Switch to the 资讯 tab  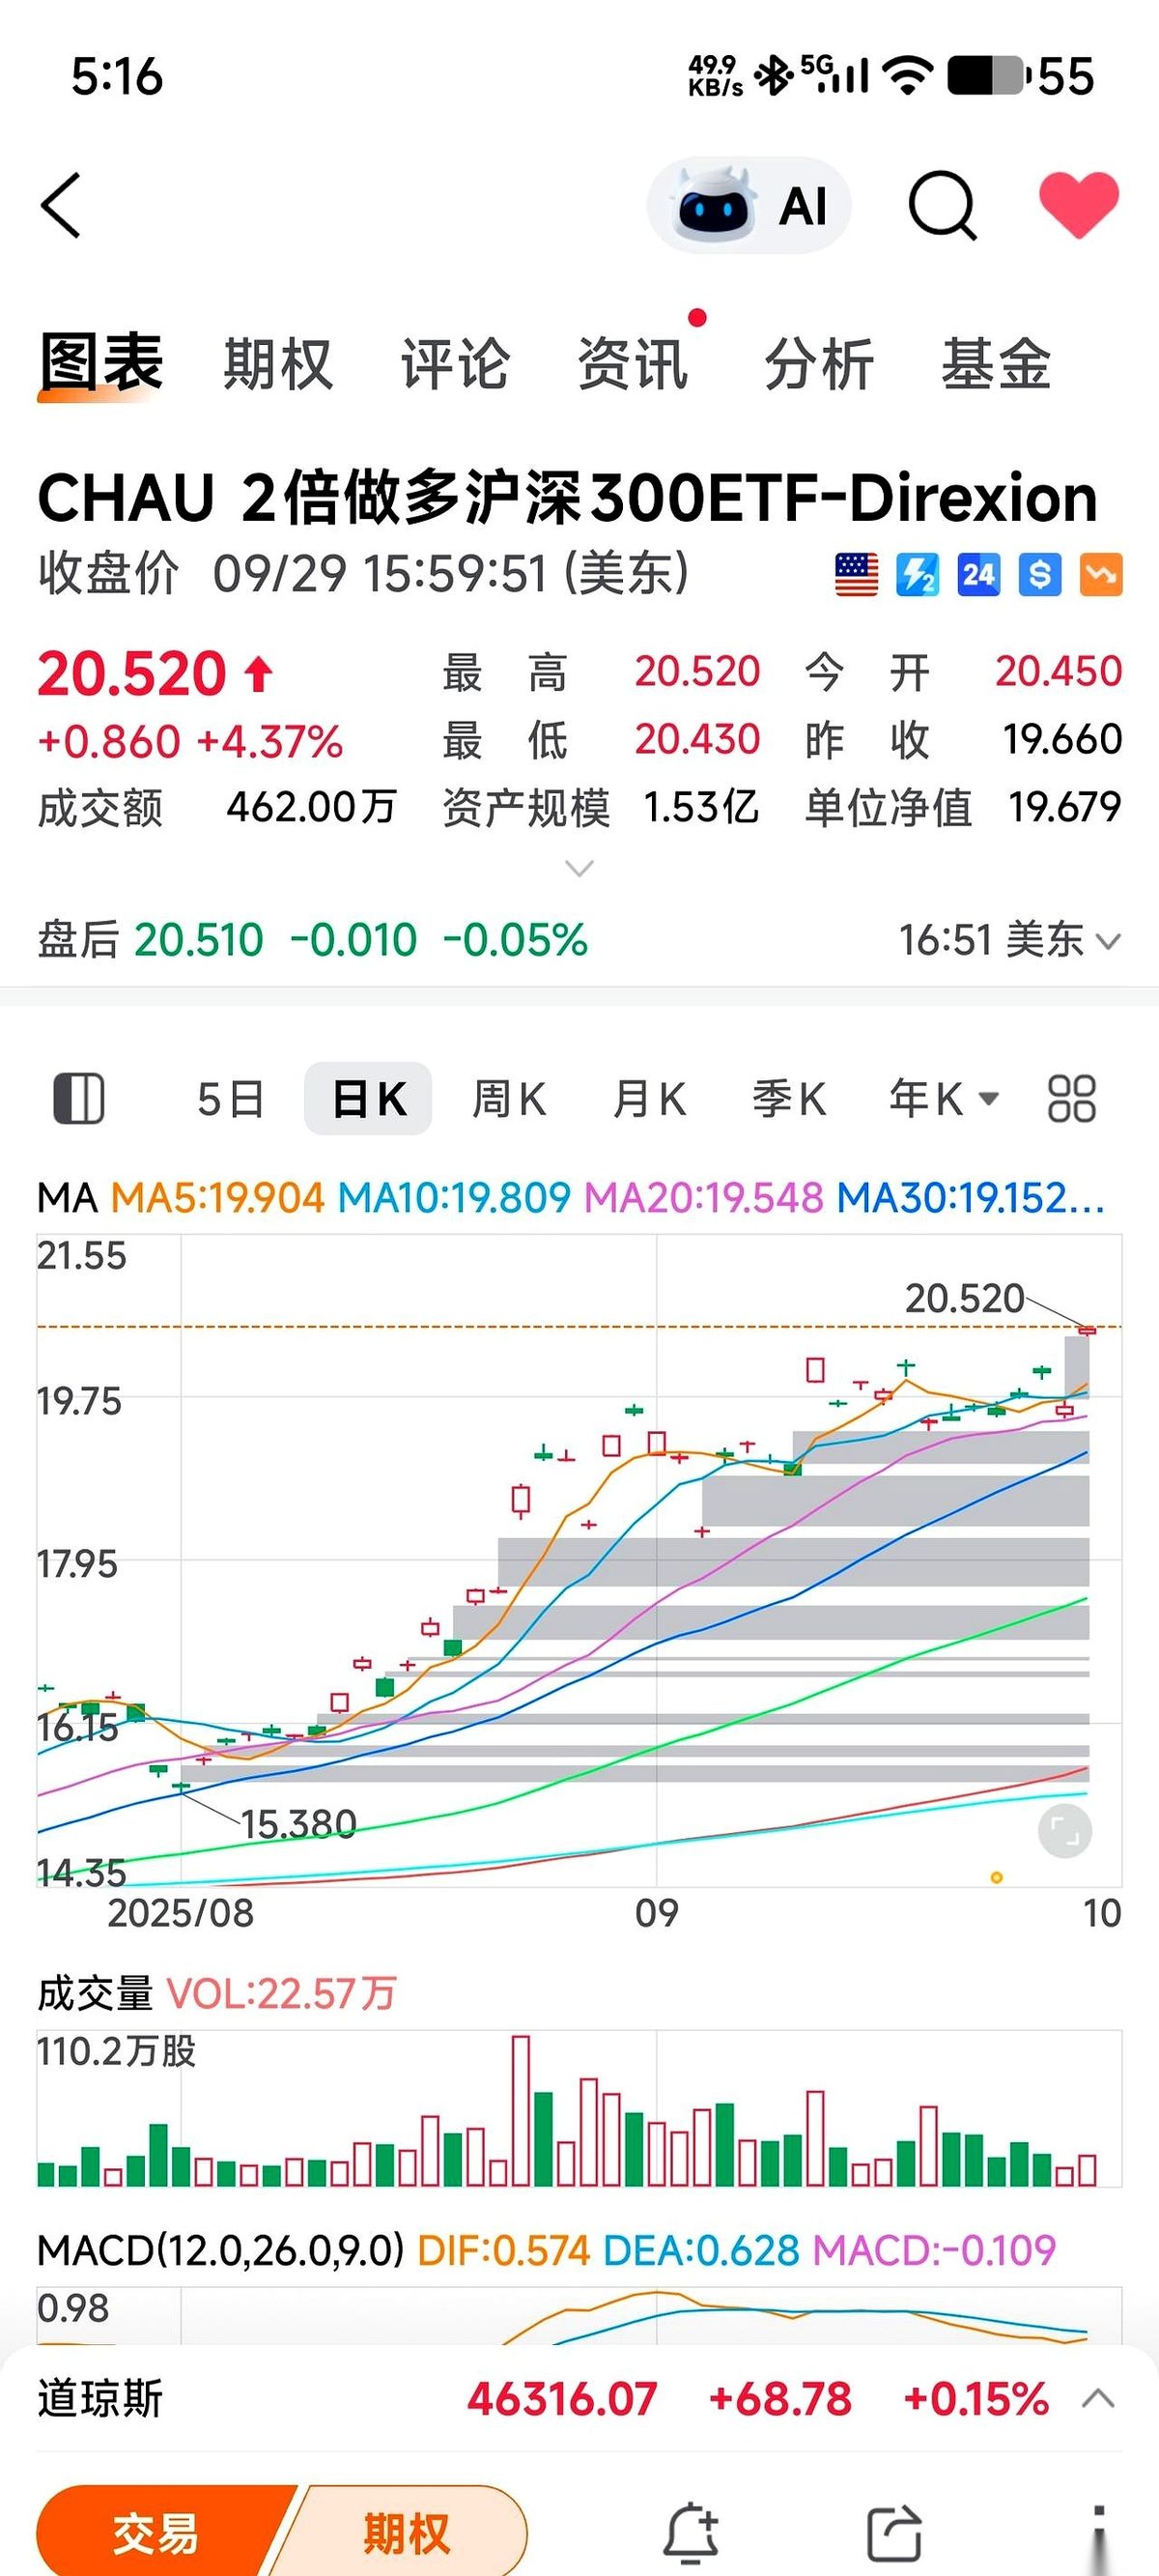pyautogui.click(x=632, y=364)
